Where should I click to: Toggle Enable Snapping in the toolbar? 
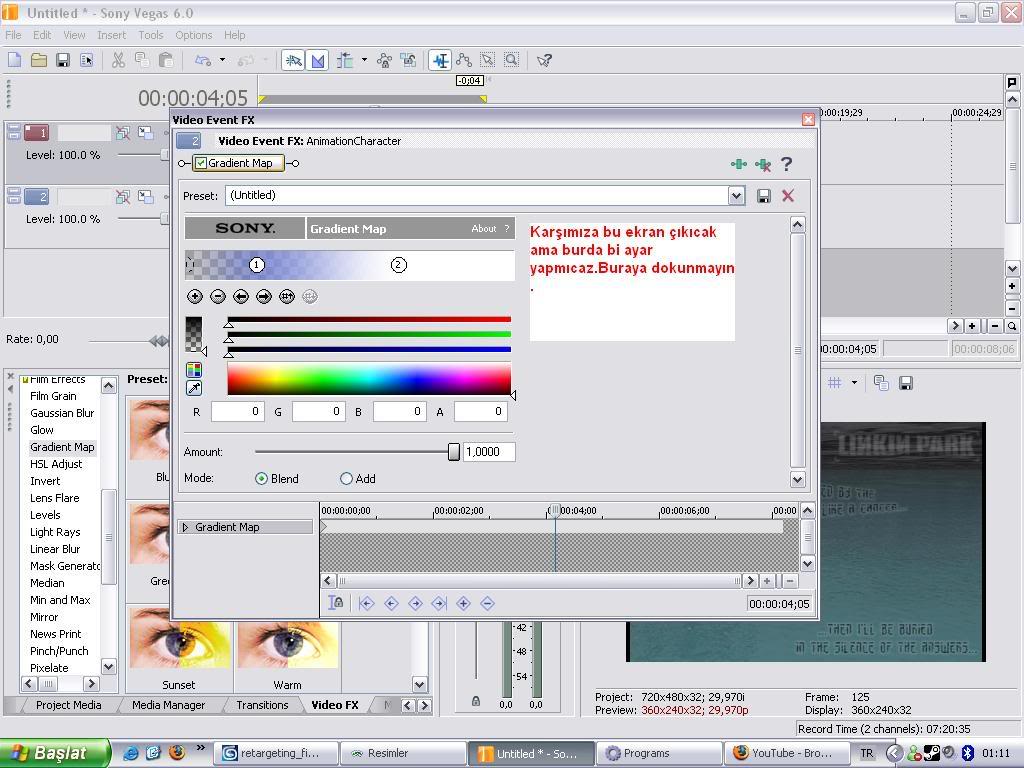(293, 61)
